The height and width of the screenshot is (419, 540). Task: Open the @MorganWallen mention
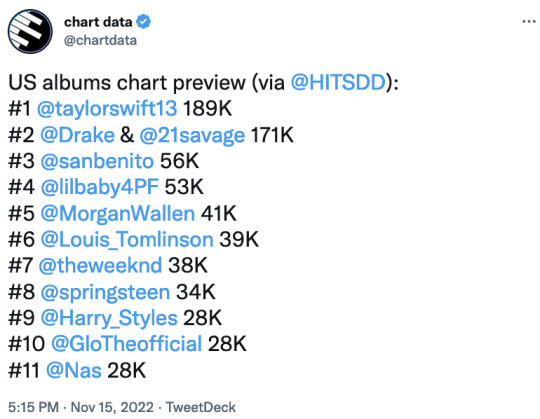point(118,213)
